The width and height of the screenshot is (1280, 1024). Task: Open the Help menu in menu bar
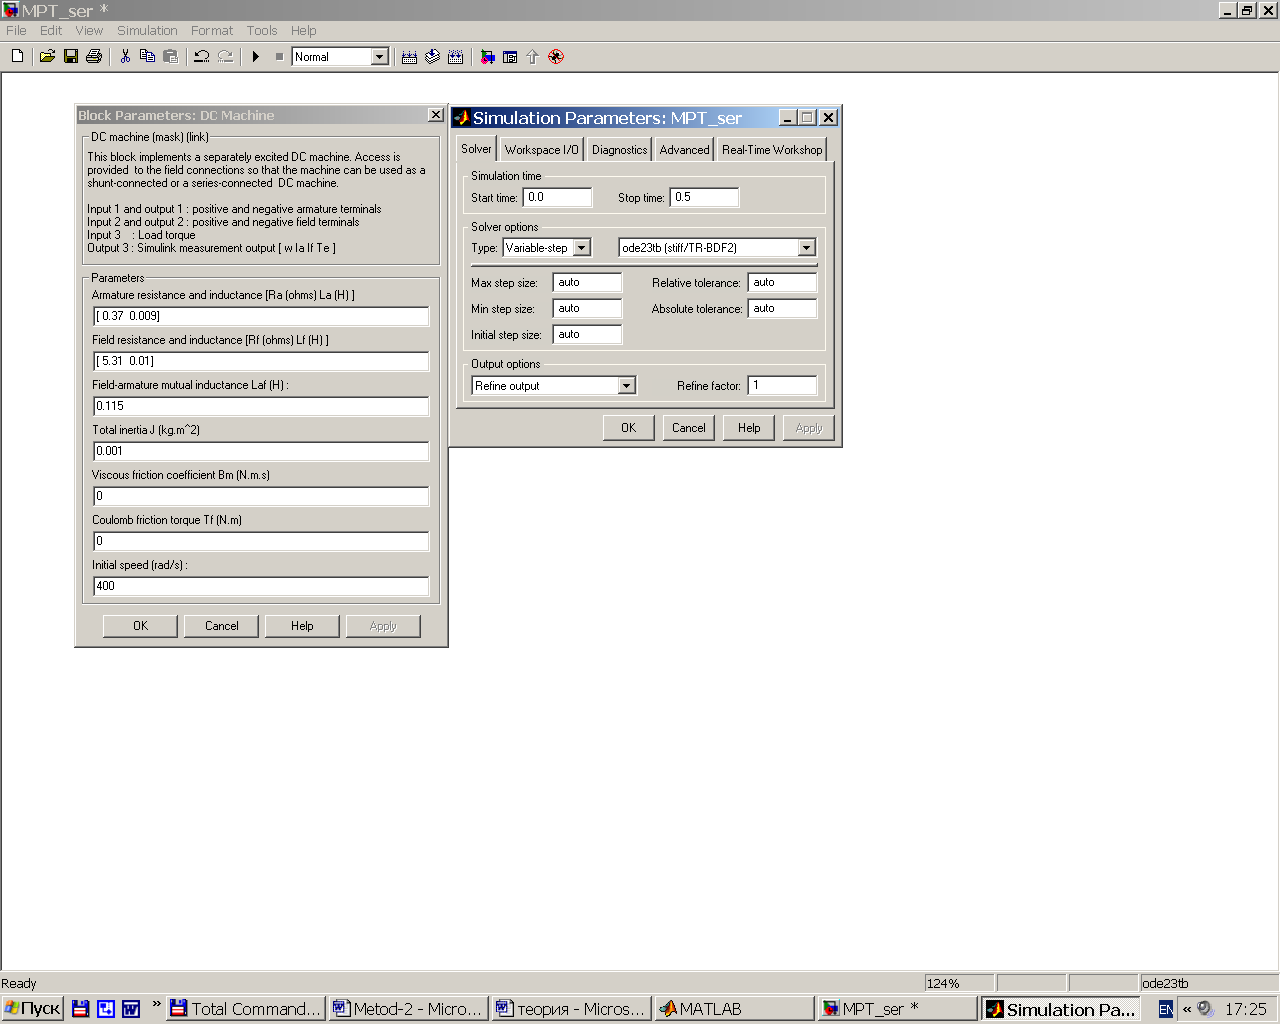click(x=304, y=31)
